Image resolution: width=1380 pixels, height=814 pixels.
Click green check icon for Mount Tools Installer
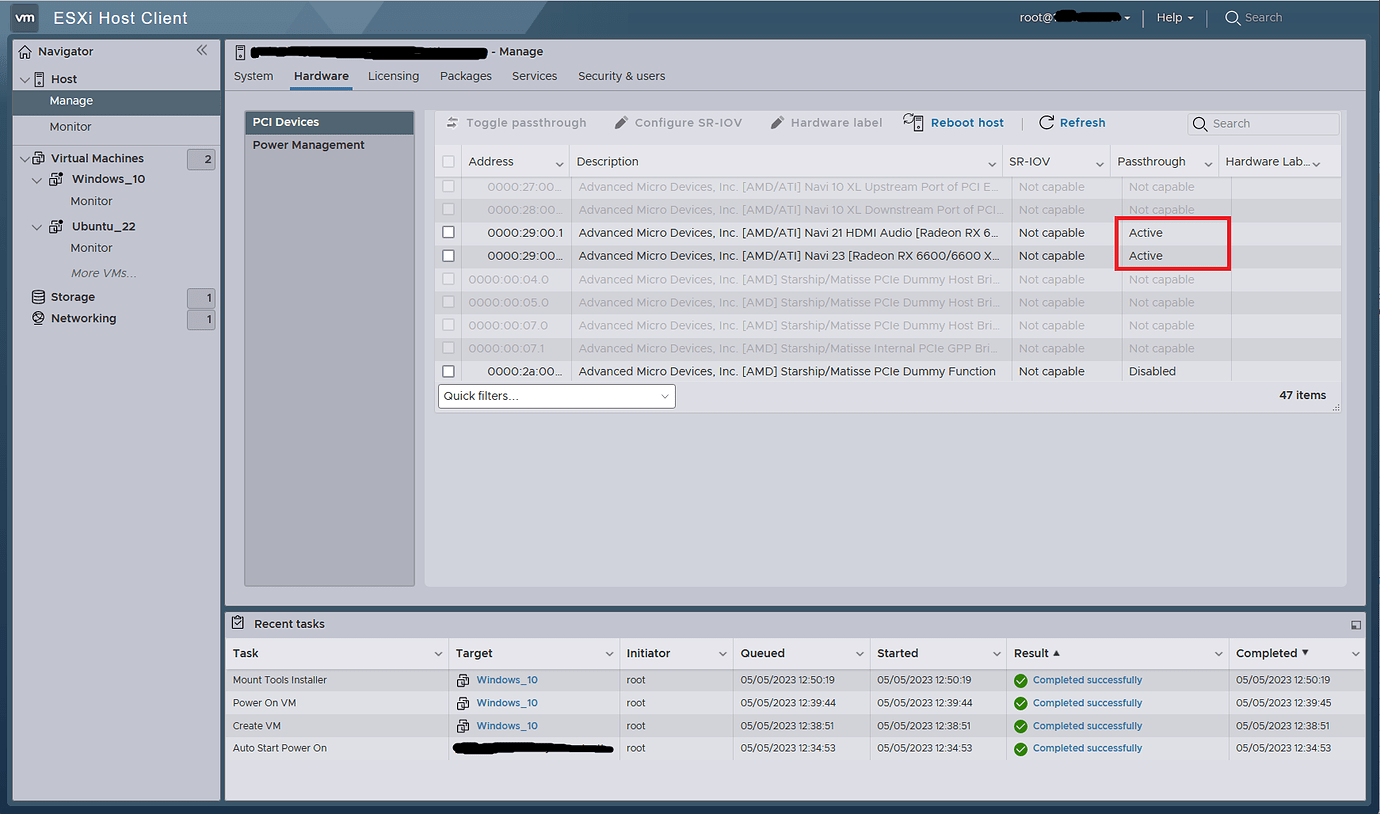point(1021,680)
